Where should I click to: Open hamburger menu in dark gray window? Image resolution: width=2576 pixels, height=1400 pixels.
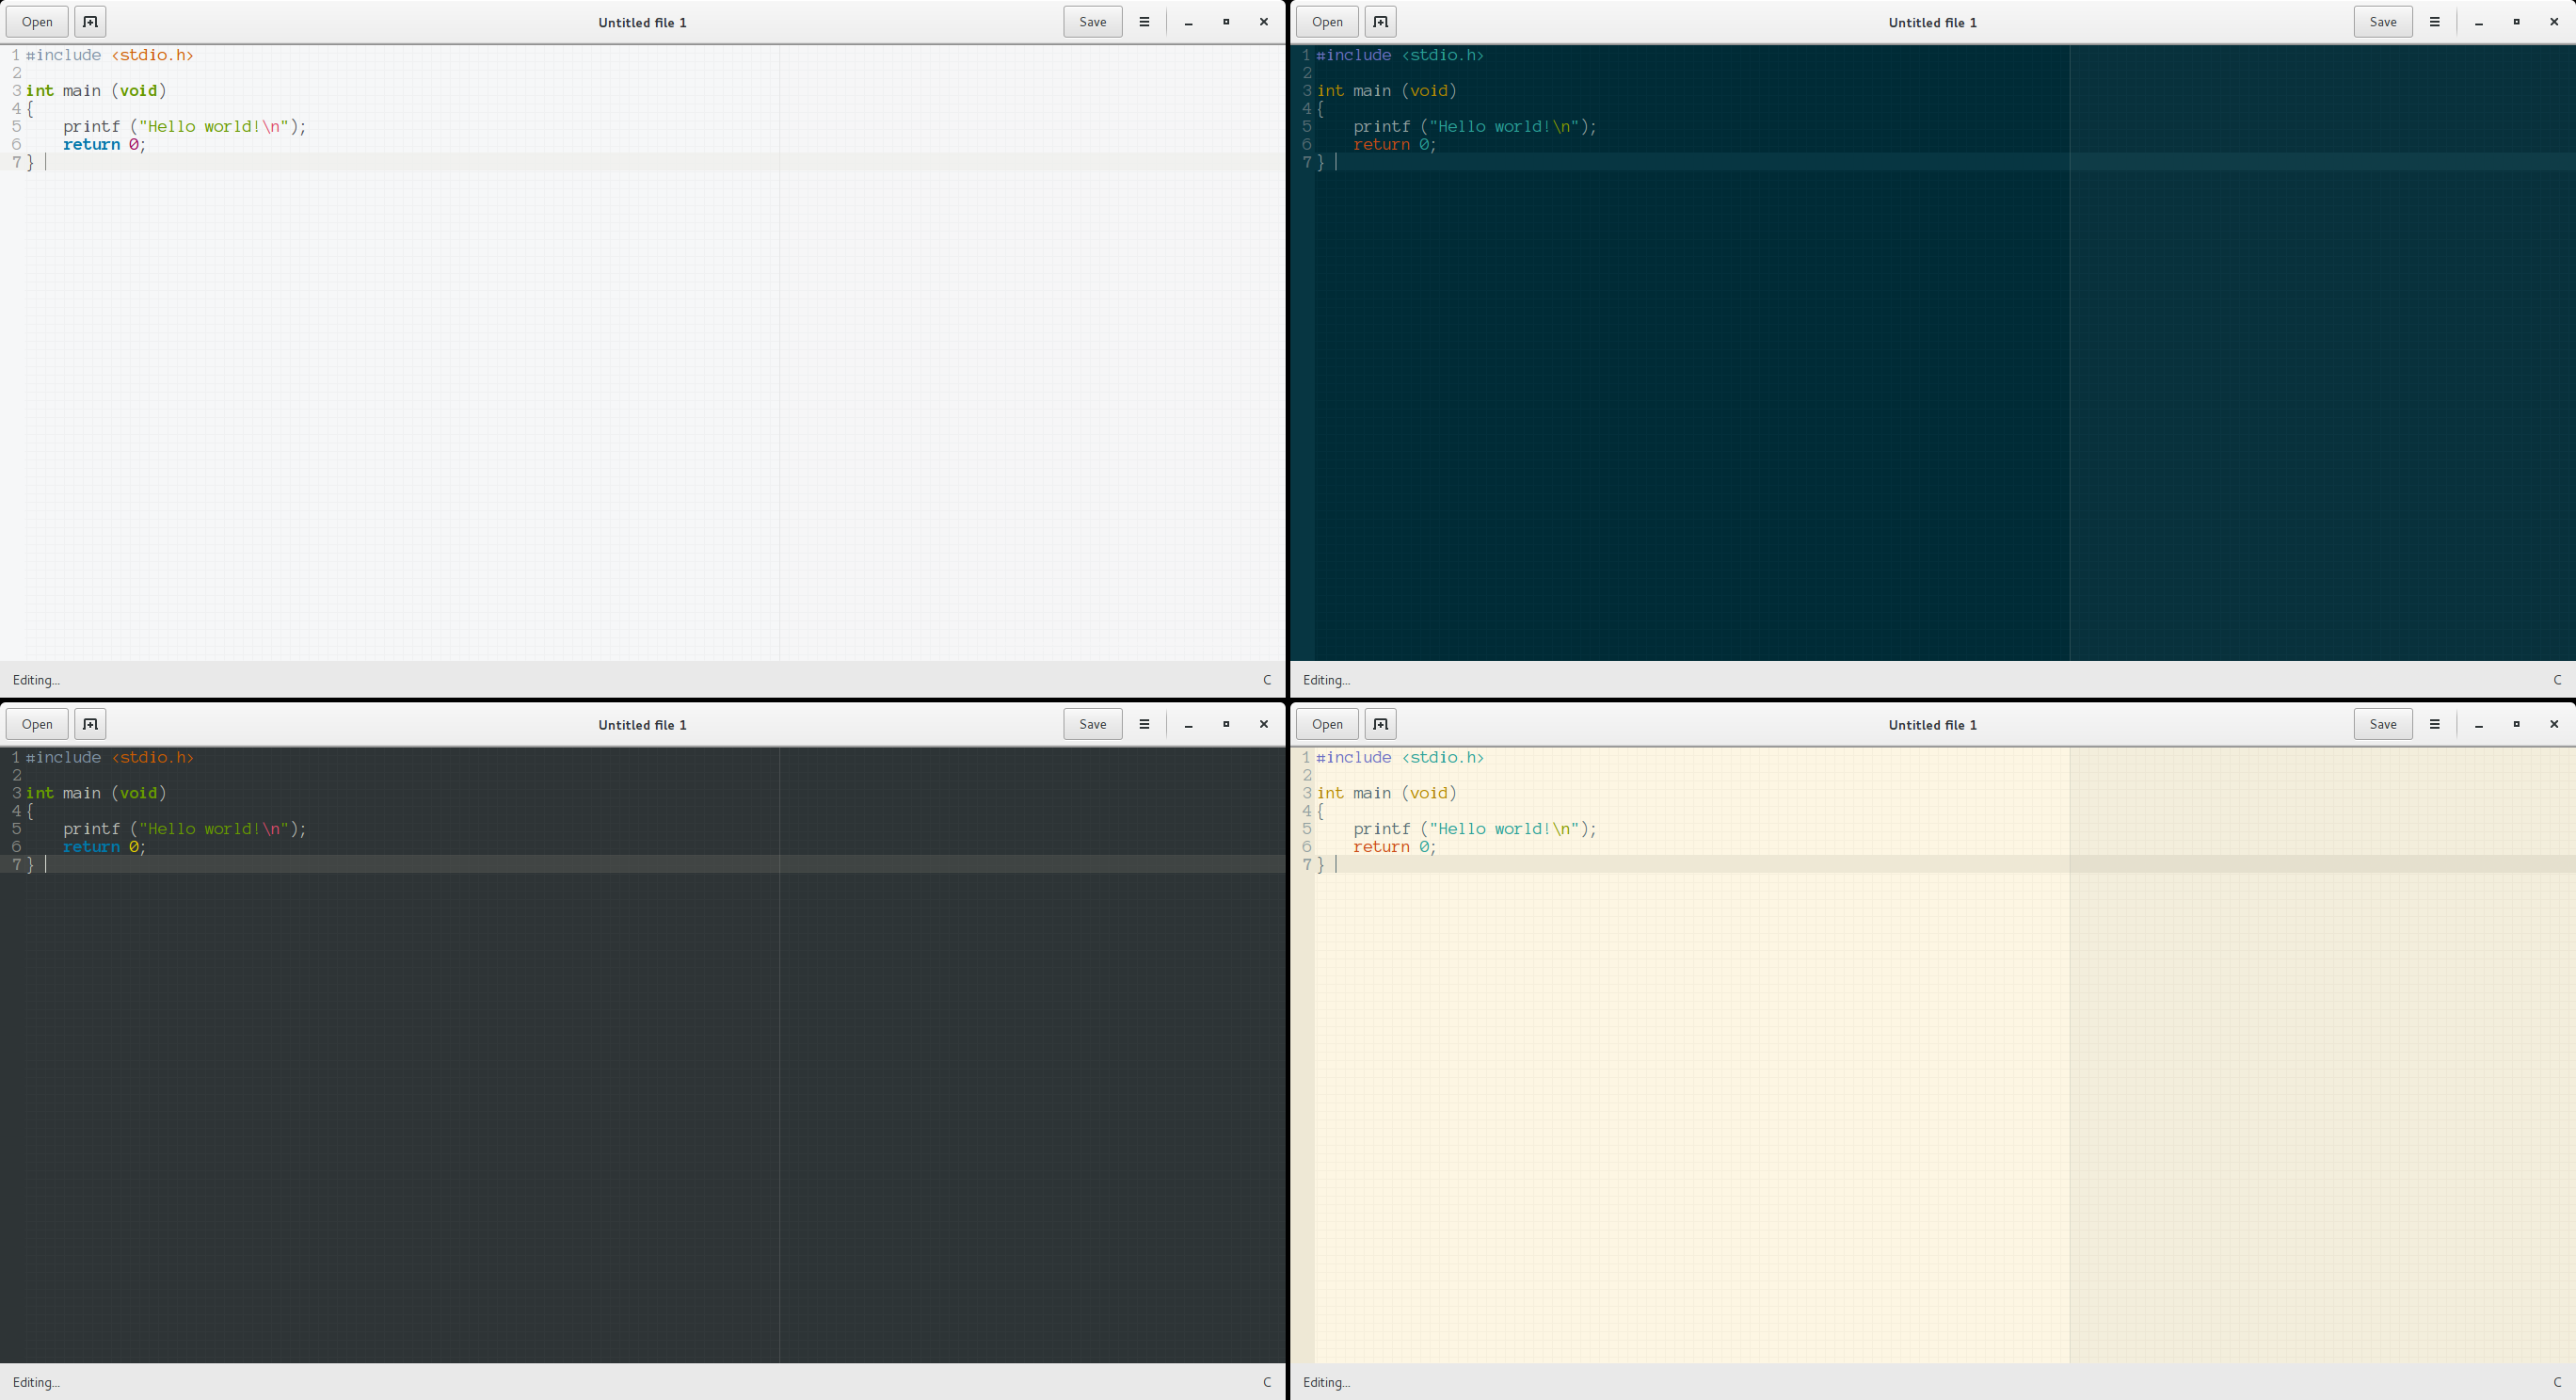point(1144,724)
